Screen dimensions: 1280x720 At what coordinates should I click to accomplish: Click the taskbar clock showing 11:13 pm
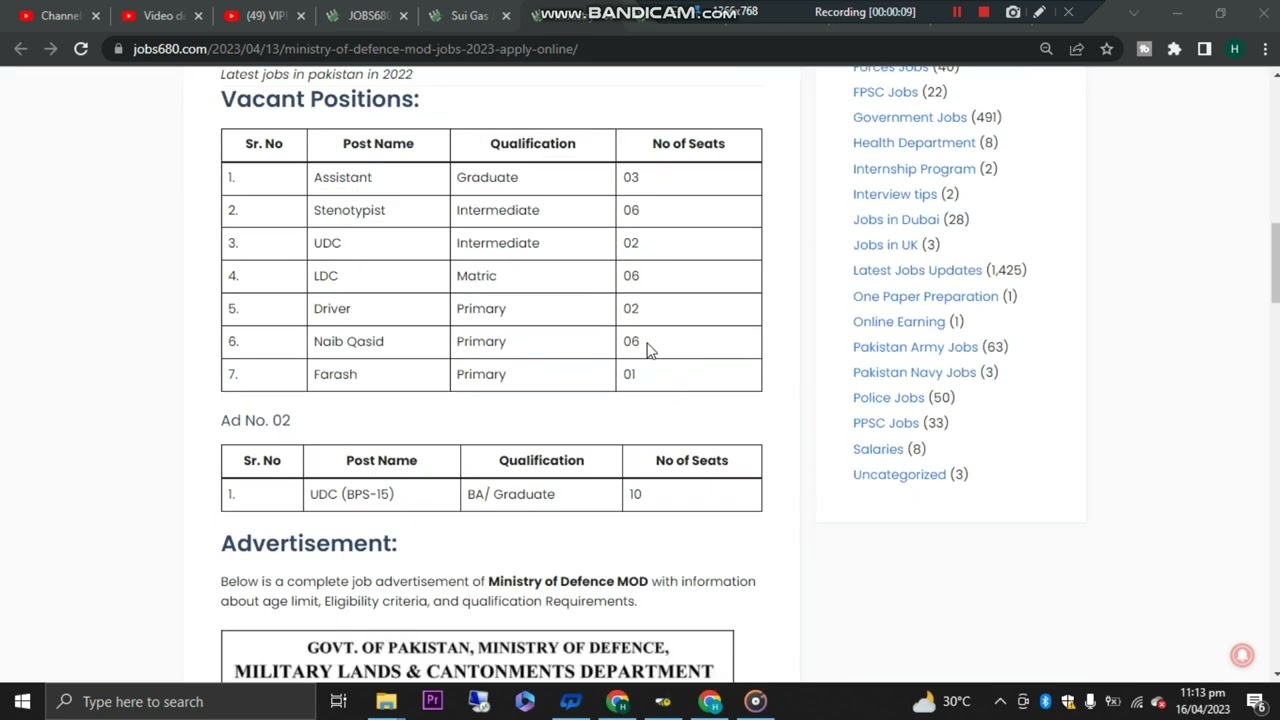[x=1203, y=701]
